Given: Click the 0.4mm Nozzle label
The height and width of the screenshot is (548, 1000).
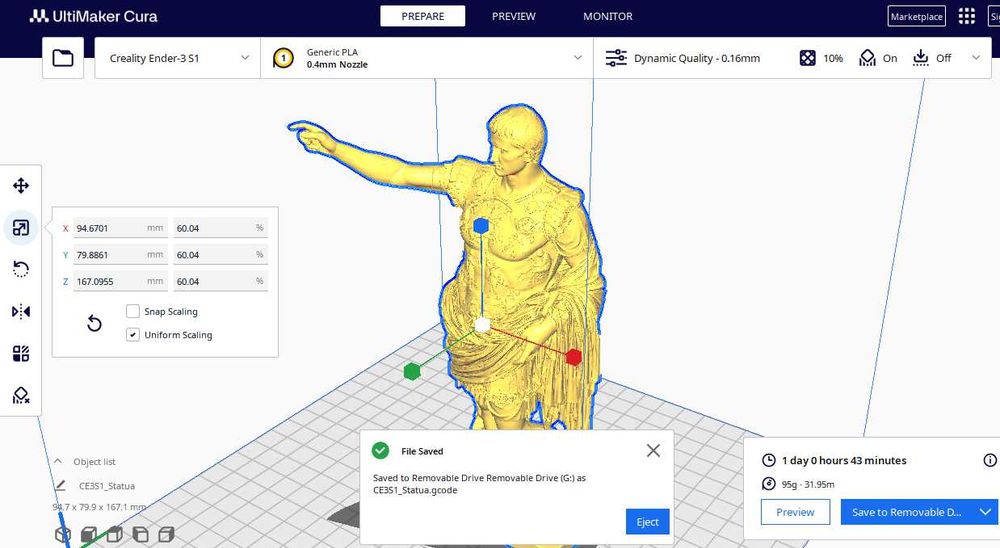Looking at the screenshot, I should click(x=337, y=64).
